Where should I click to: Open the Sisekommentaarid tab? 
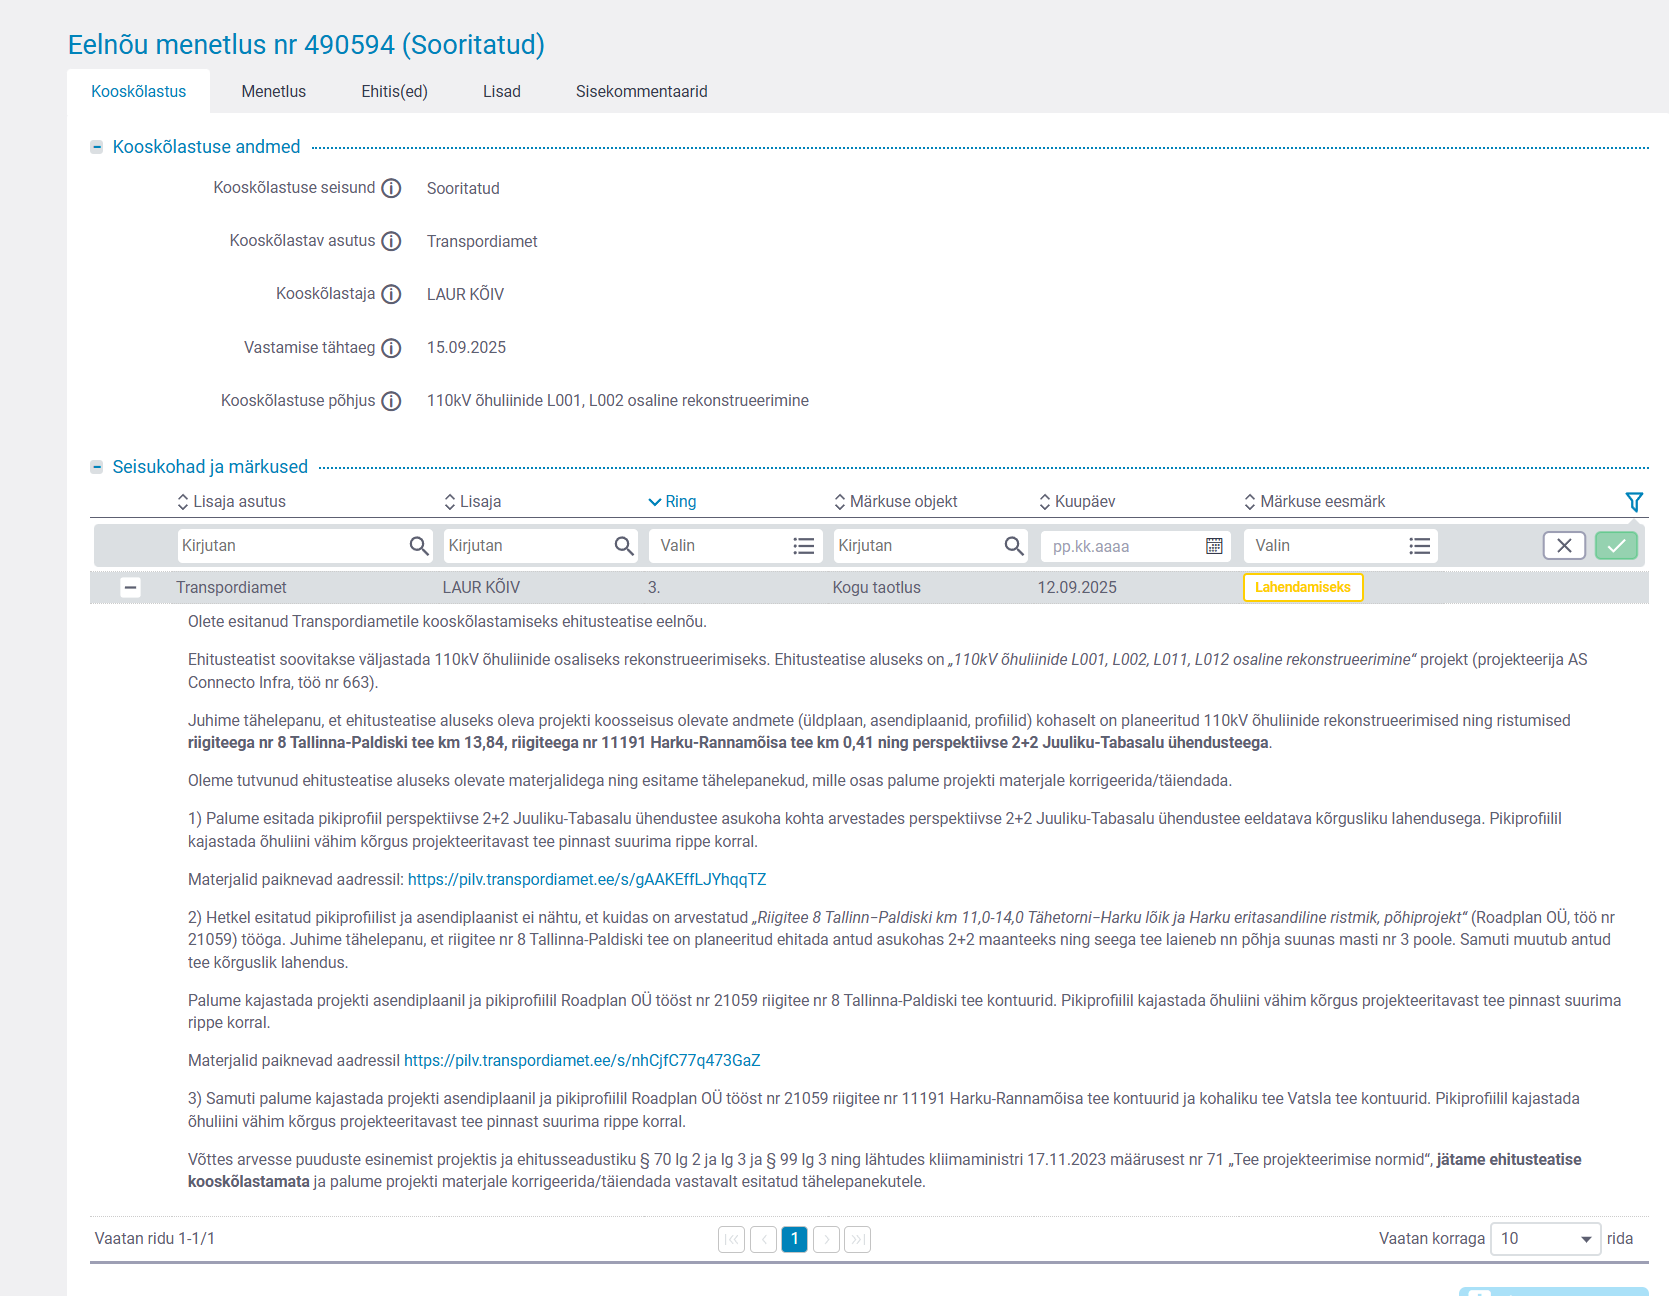pyautogui.click(x=641, y=91)
